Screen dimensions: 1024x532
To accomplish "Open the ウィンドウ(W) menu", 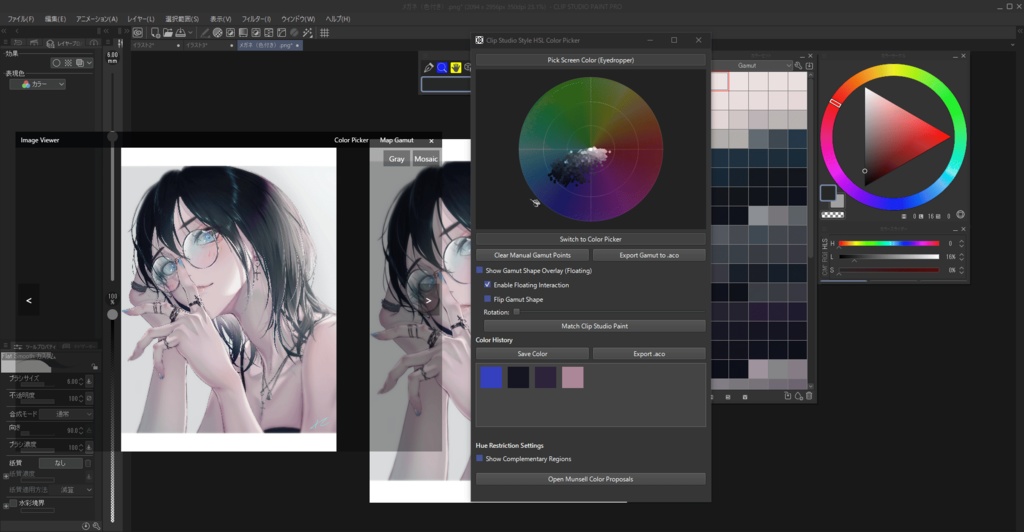I will (x=298, y=19).
